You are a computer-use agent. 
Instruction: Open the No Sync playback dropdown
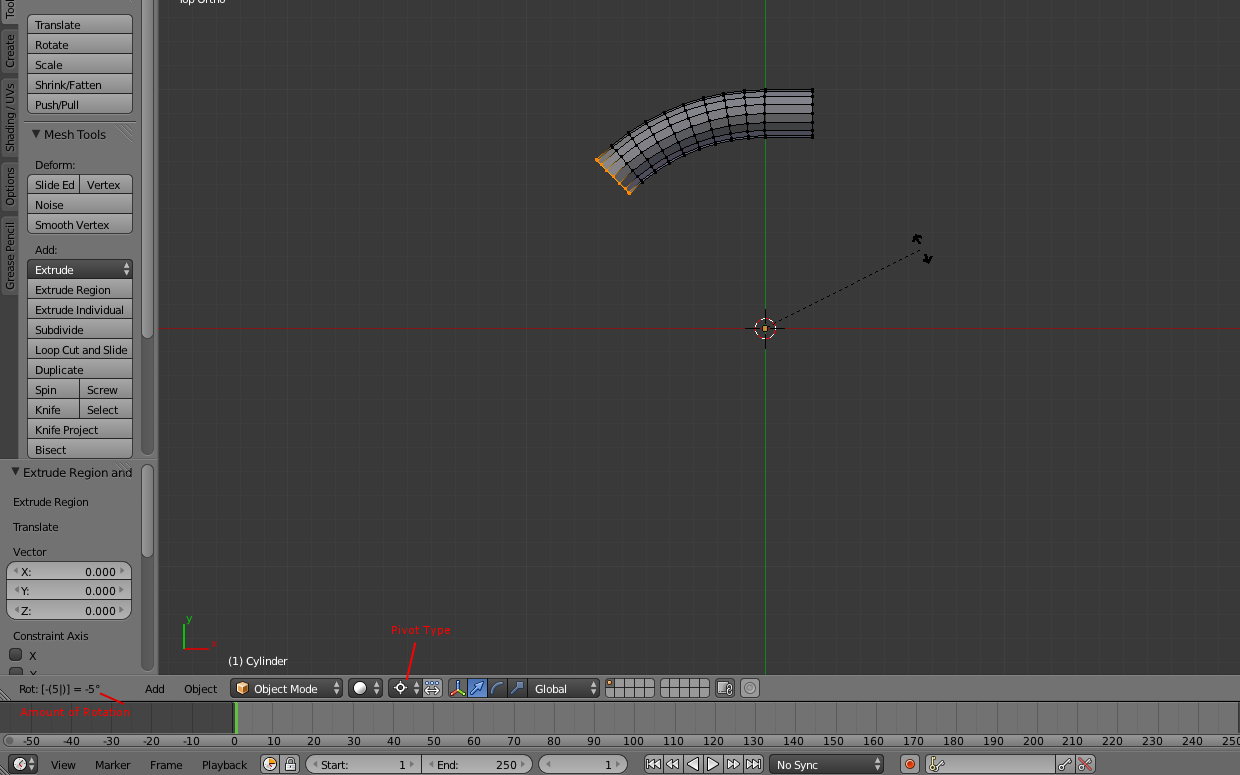coord(826,764)
